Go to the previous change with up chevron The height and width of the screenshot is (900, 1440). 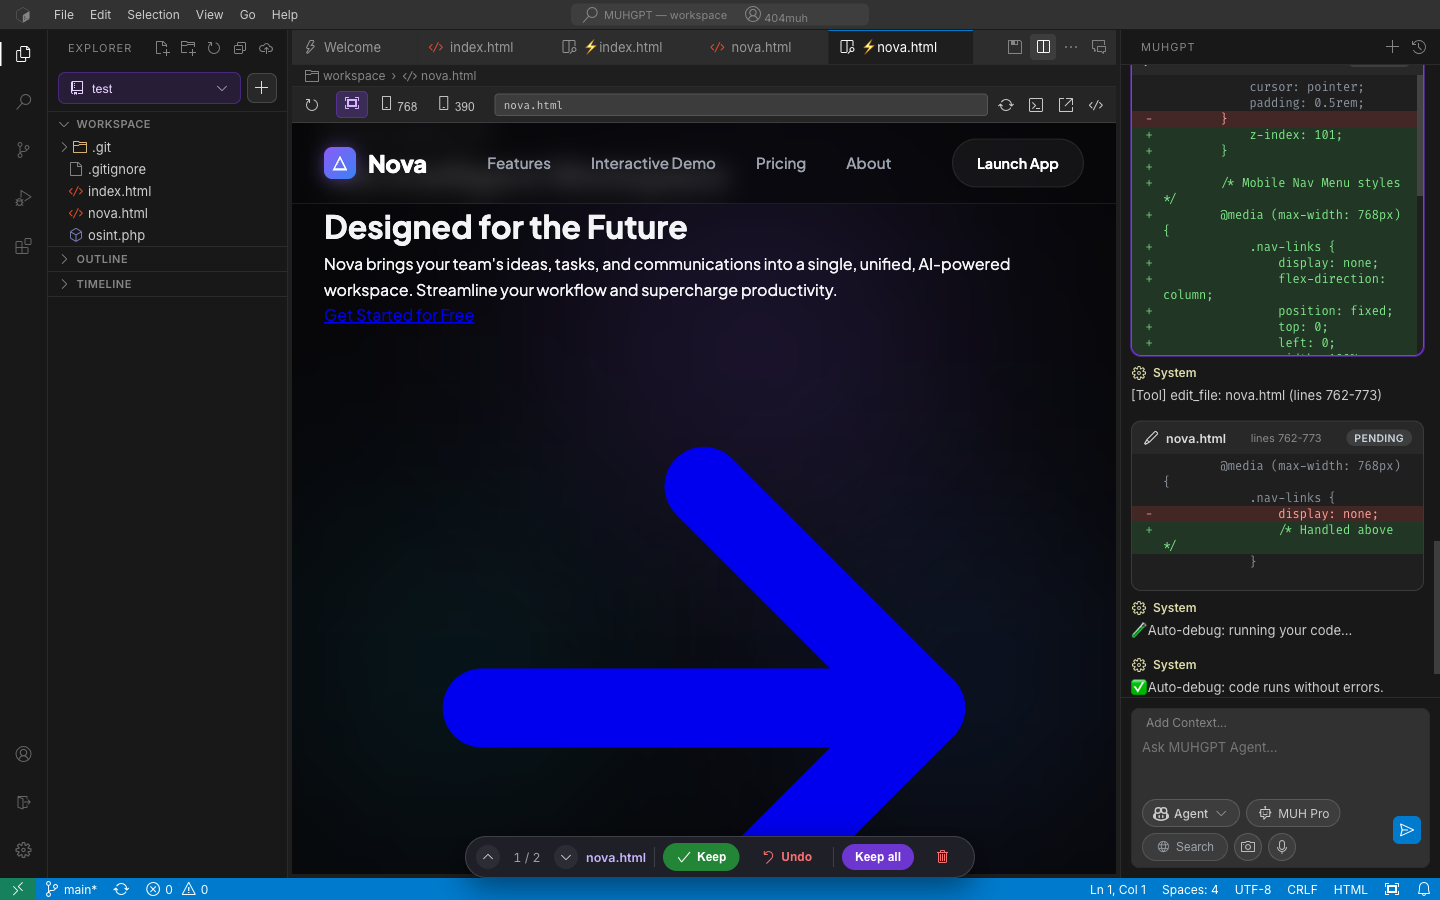(488, 857)
